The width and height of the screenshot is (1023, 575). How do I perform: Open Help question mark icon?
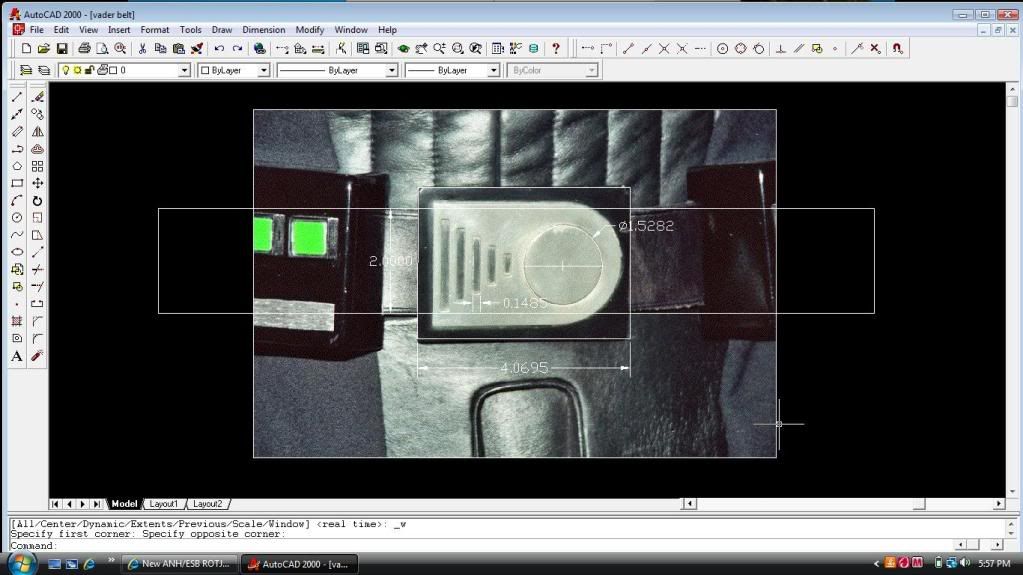(x=556, y=48)
